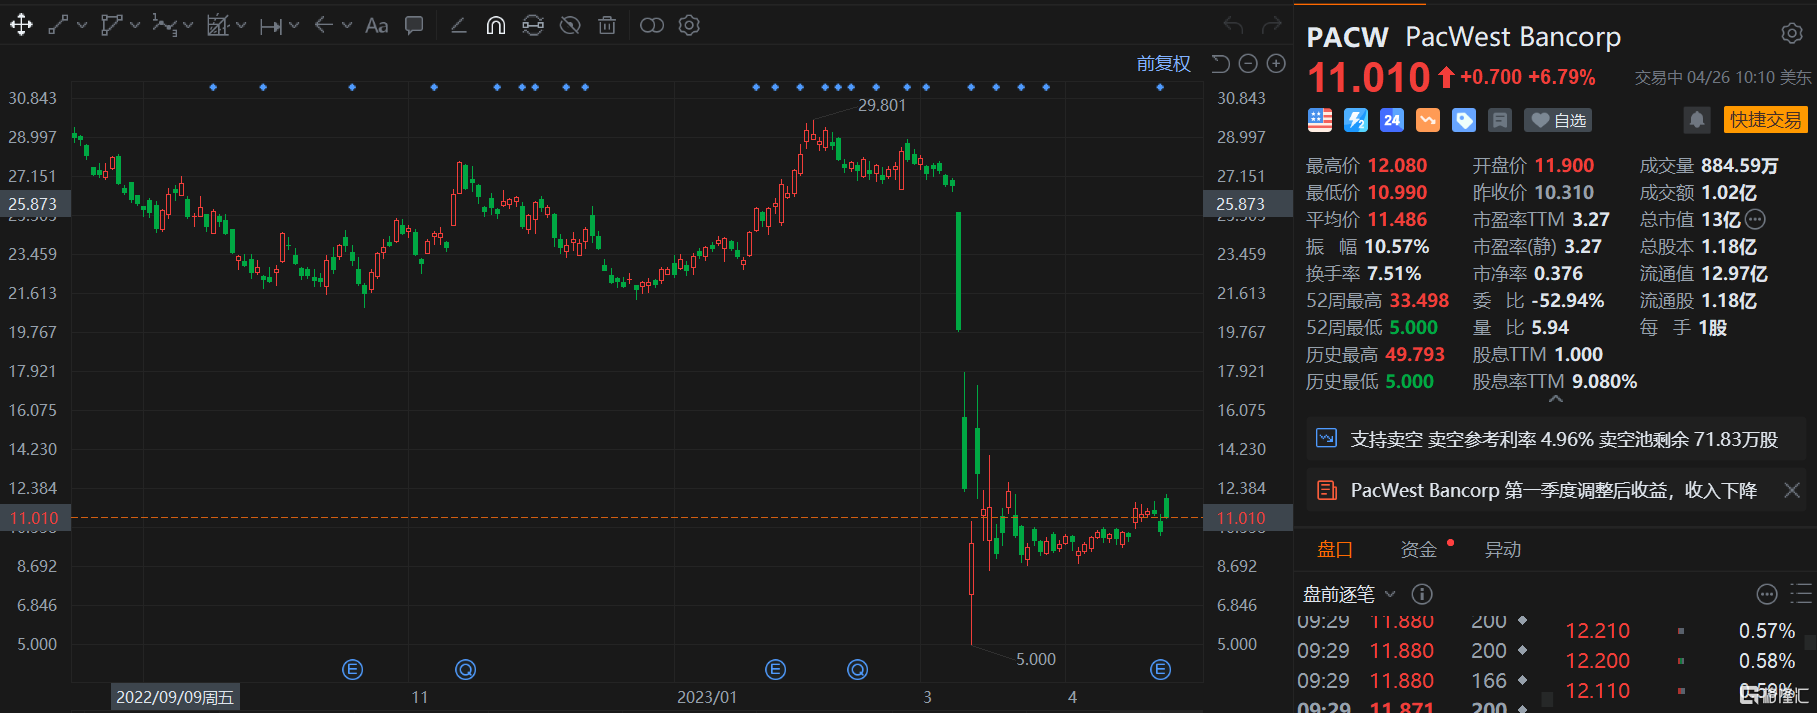This screenshot has height=713, width=1817.
Task: Open price alert bell icon
Action: pos(1697,120)
